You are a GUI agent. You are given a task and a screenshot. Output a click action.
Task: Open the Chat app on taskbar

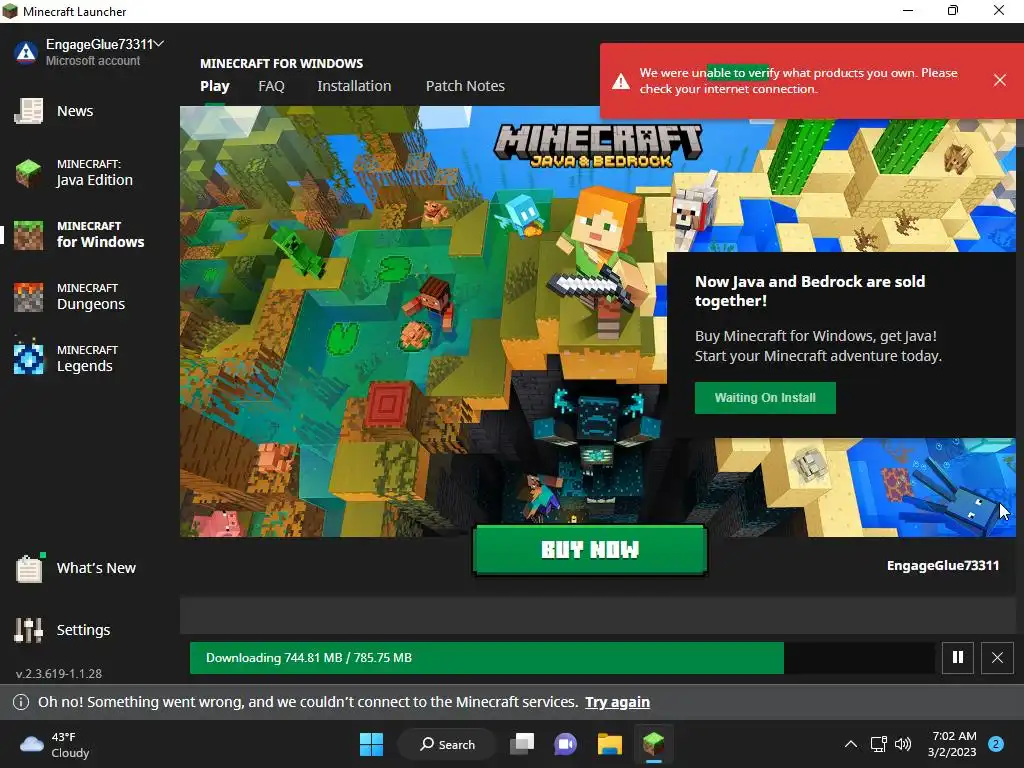pos(566,744)
